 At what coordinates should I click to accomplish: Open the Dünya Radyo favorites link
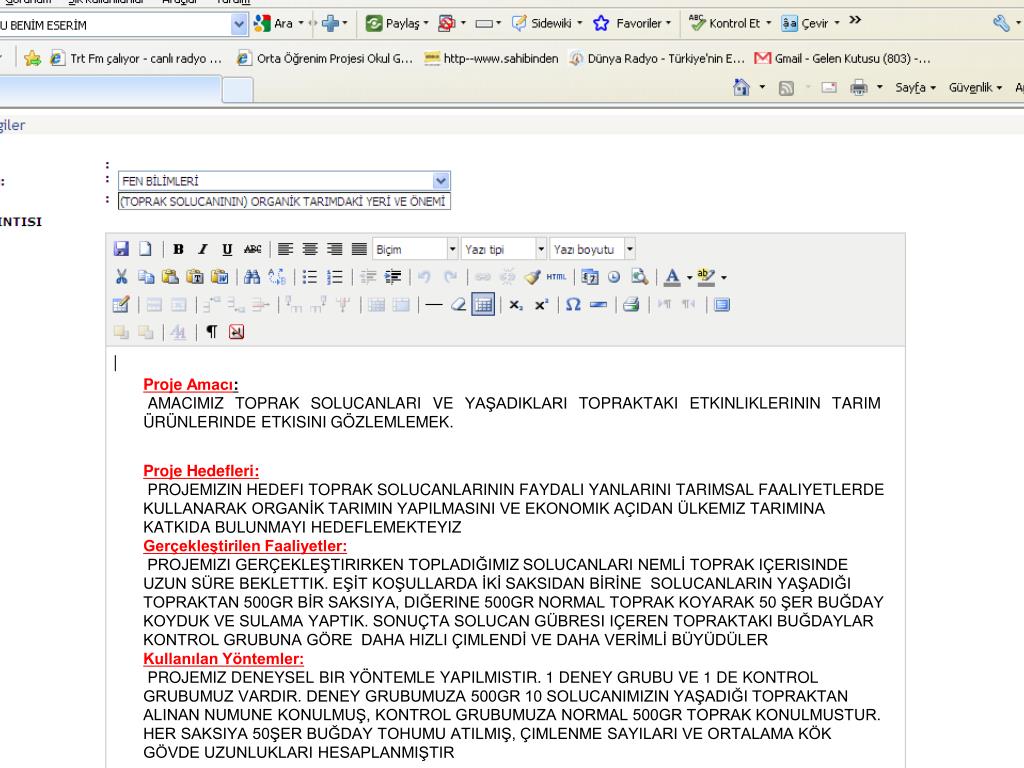657,59
